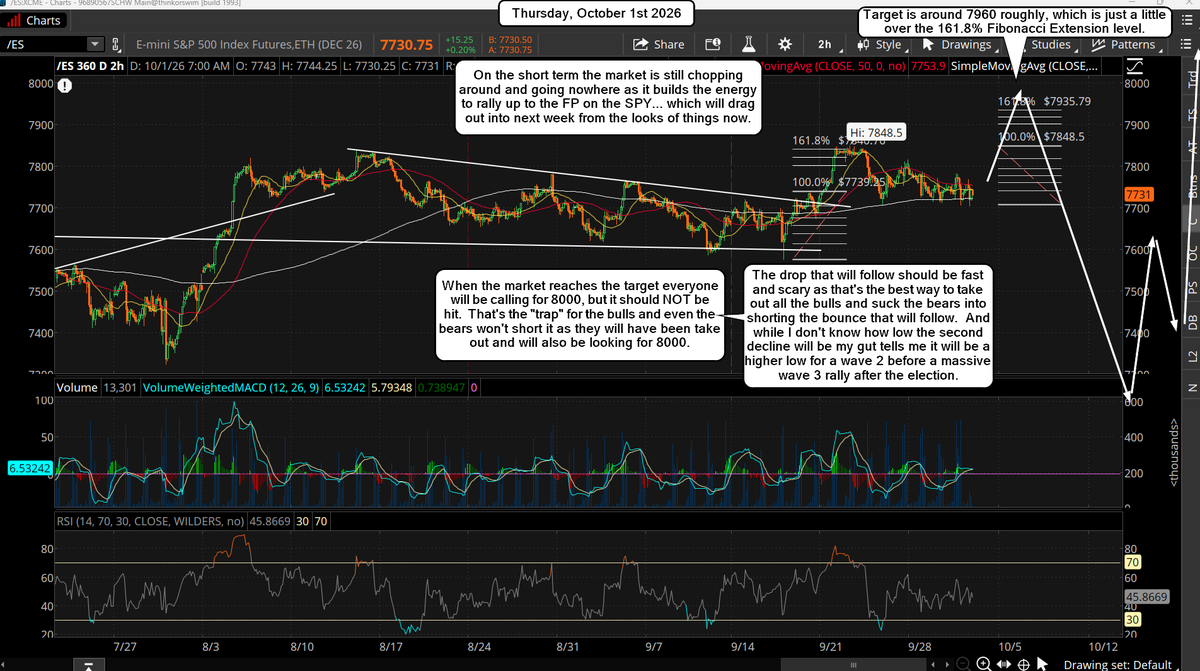Click the 161.8% $7935.79 Fibonacci label

click(x=1044, y=101)
